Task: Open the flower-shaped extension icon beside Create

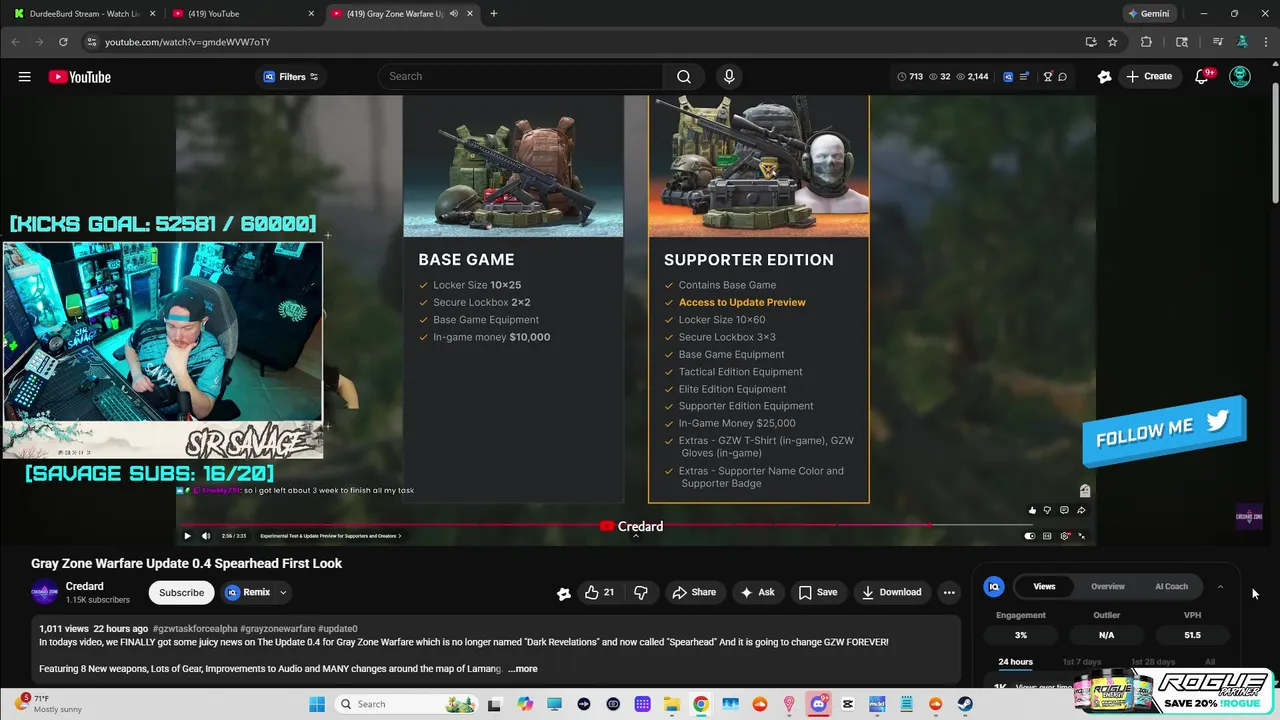Action: tap(1104, 77)
